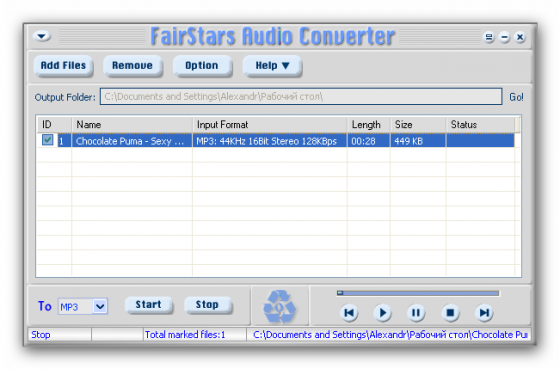Click the Stop conversion button
This screenshot has height=369, width=560.
click(x=207, y=305)
